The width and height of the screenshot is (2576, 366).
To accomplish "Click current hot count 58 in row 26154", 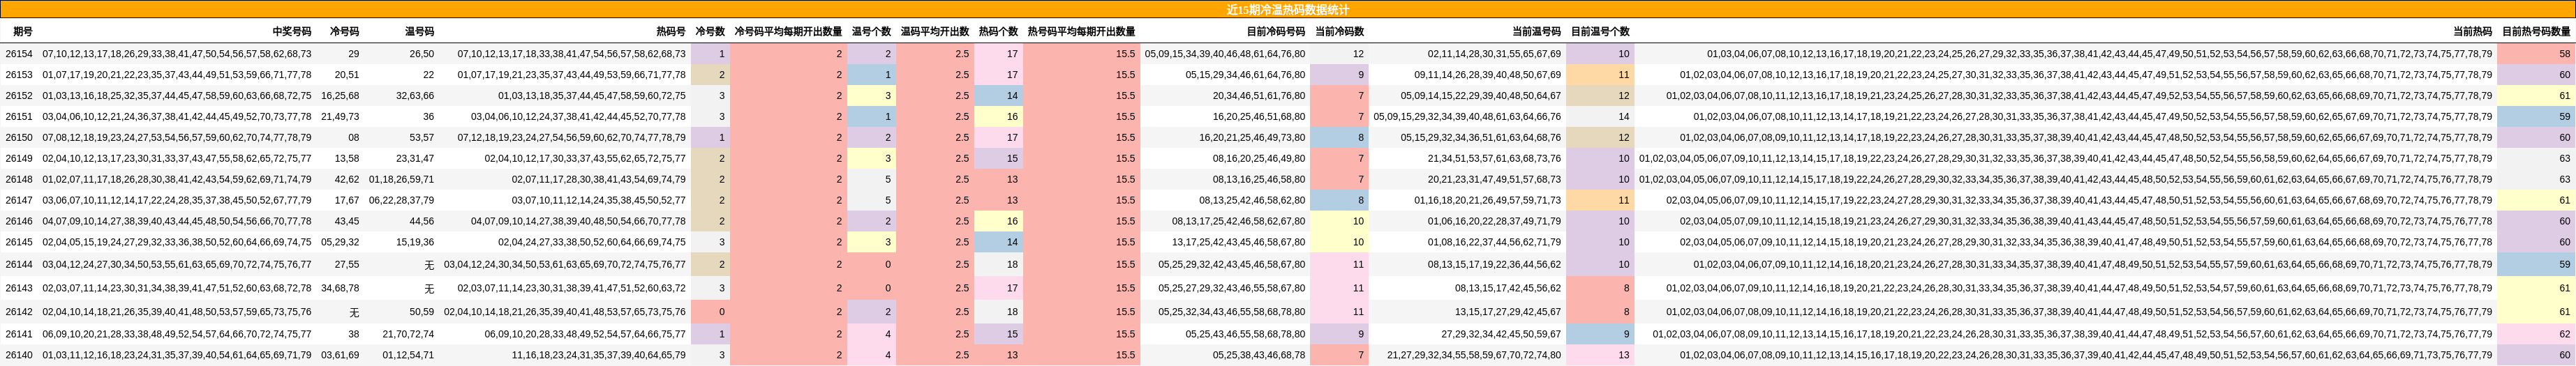I will pos(2536,54).
